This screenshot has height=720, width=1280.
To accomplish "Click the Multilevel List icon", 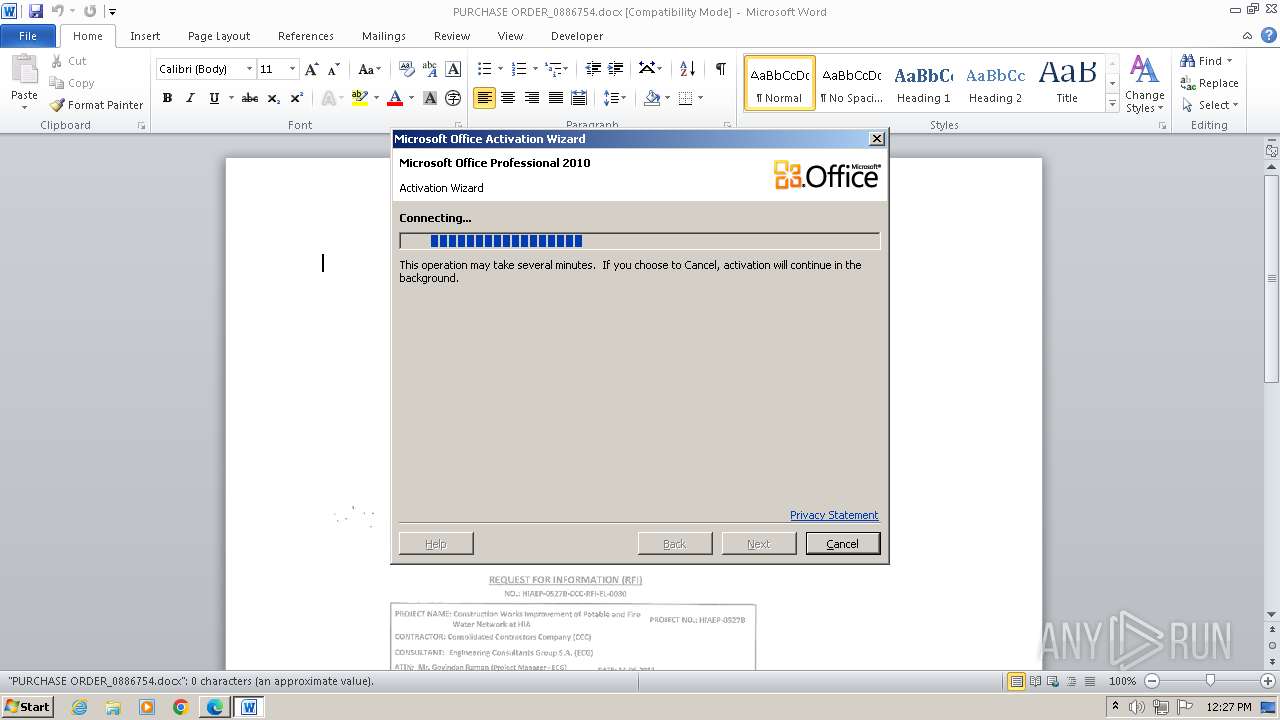I will [x=553, y=69].
